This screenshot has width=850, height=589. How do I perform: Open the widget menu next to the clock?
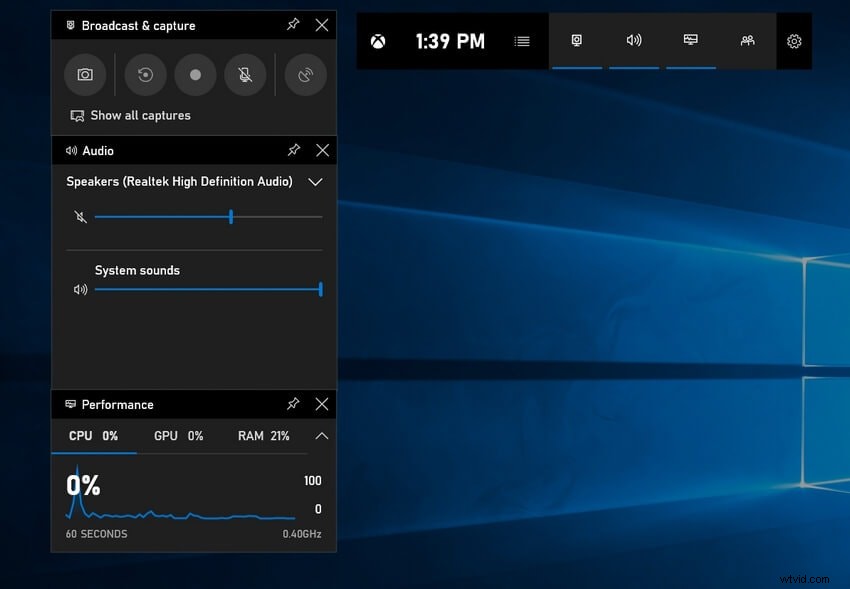click(521, 41)
